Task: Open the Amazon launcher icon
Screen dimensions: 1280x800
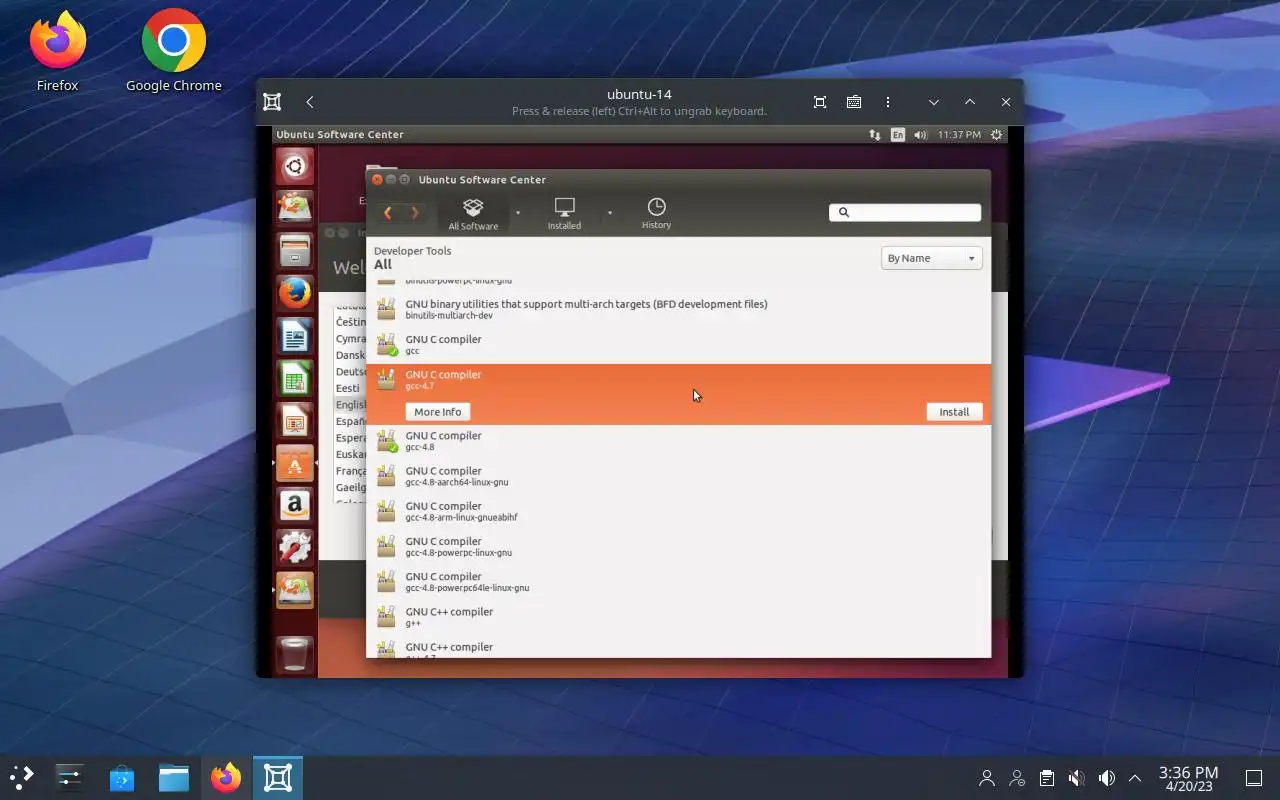Action: (294, 506)
